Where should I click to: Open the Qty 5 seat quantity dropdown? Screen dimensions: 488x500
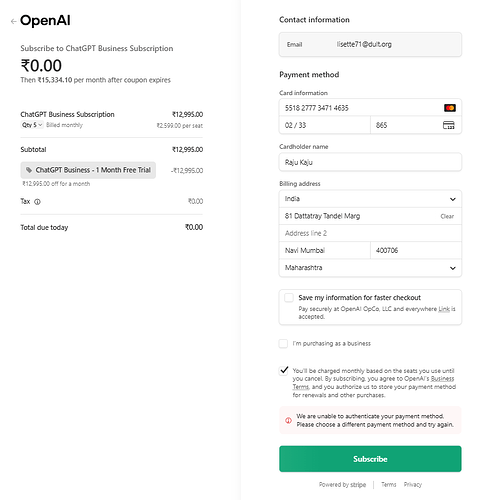click(32, 125)
